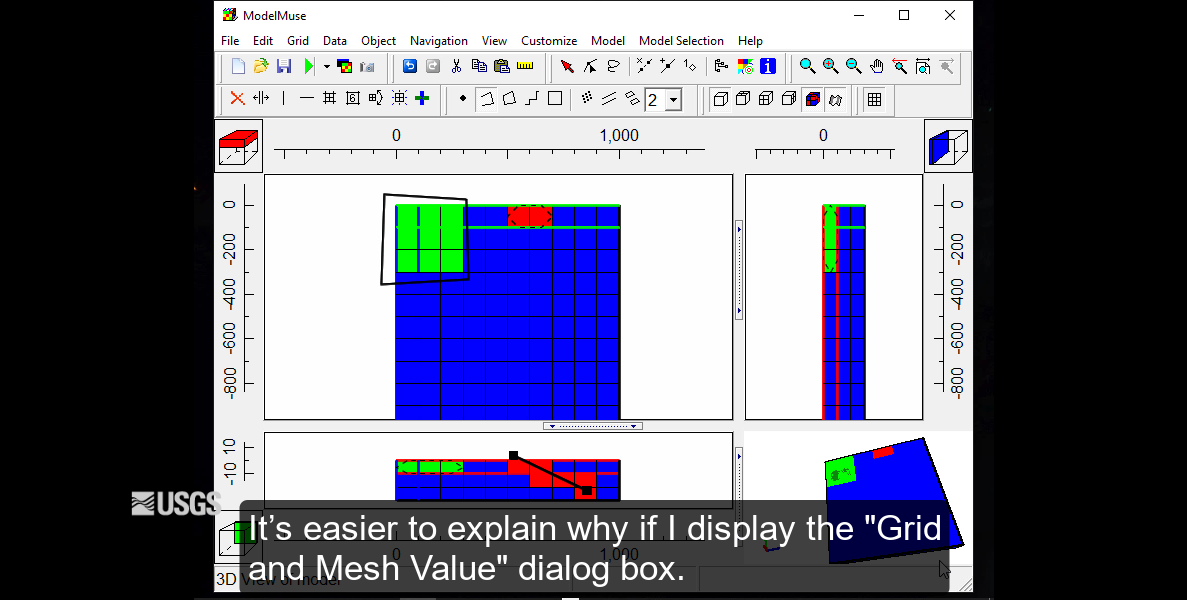
Task: Click the red-topped cube orientation indicator
Action: [238, 144]
